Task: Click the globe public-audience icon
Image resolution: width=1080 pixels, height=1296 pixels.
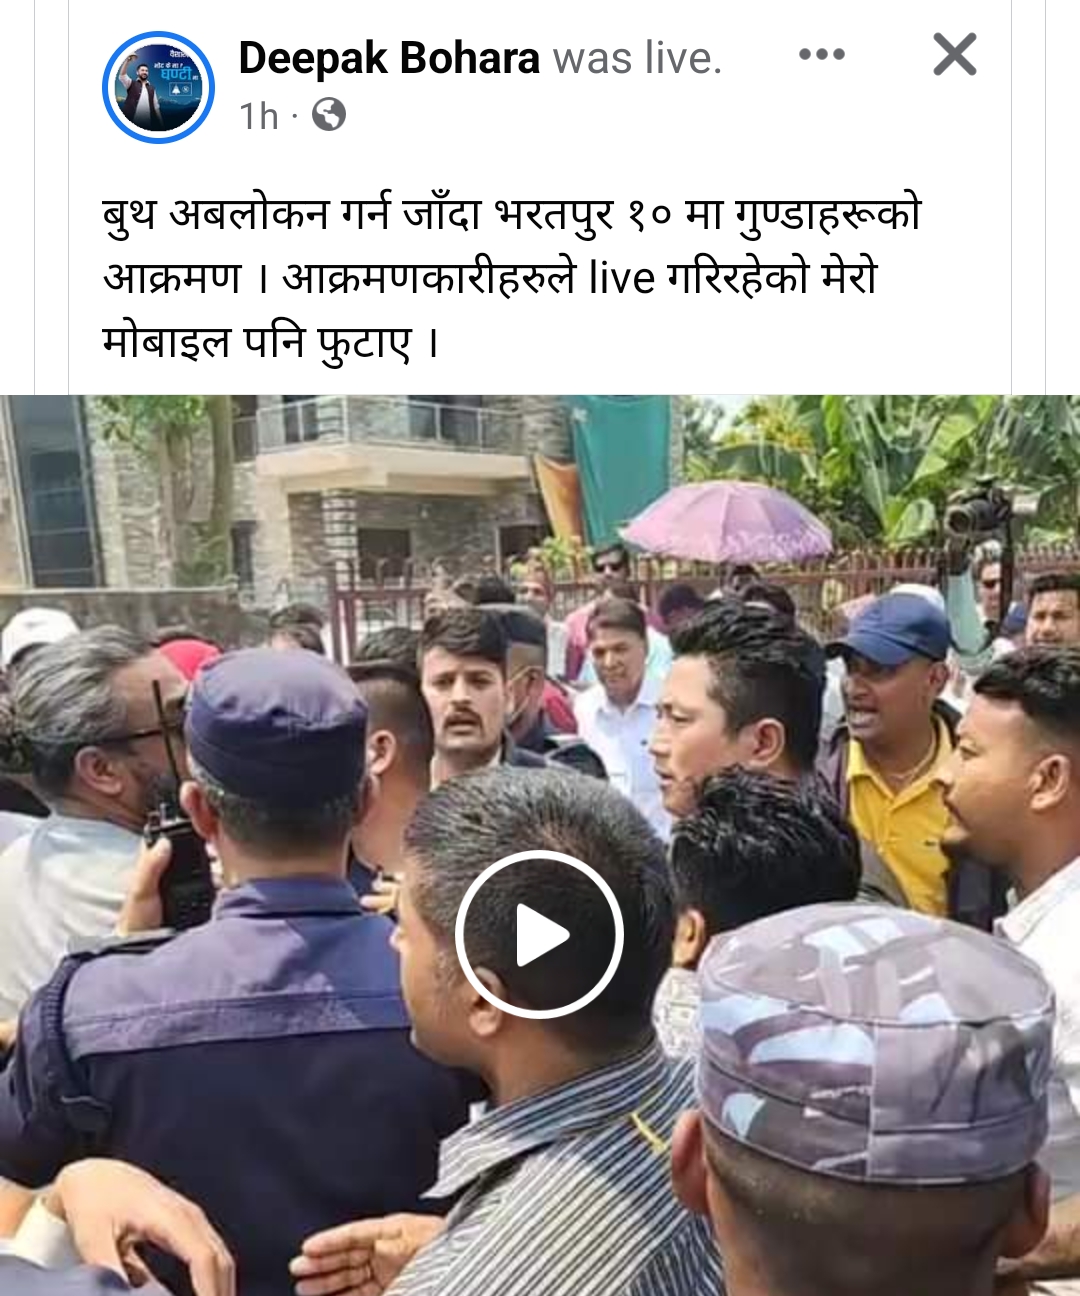Action: 329,115
